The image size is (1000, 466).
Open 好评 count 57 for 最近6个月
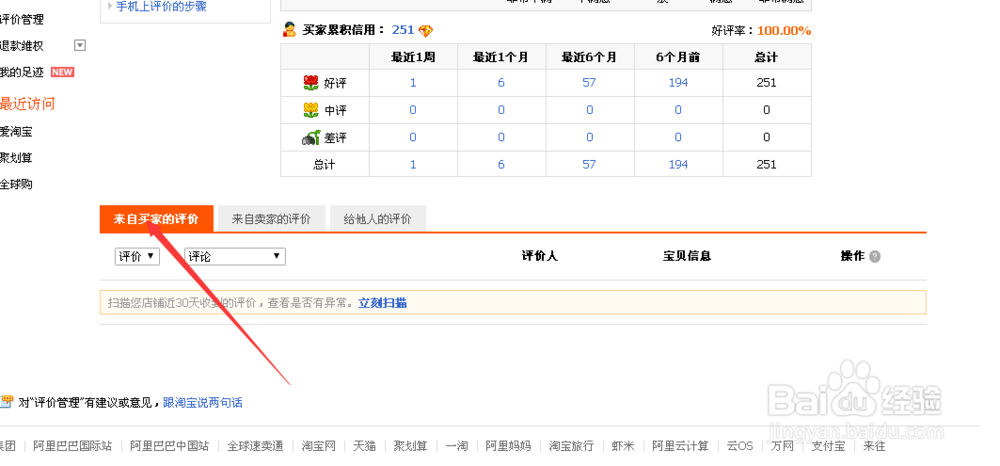point(589,83)
